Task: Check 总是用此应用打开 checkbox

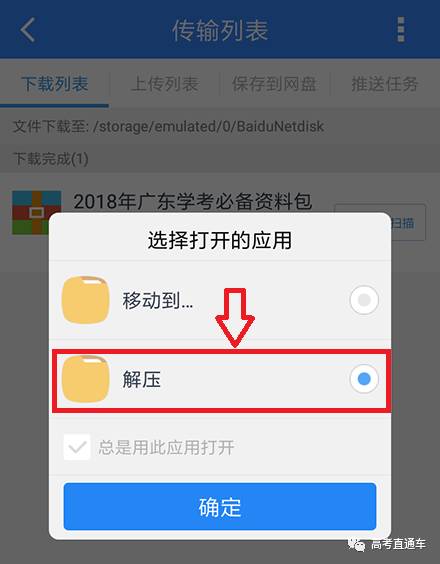Action: tap(77, 447)
